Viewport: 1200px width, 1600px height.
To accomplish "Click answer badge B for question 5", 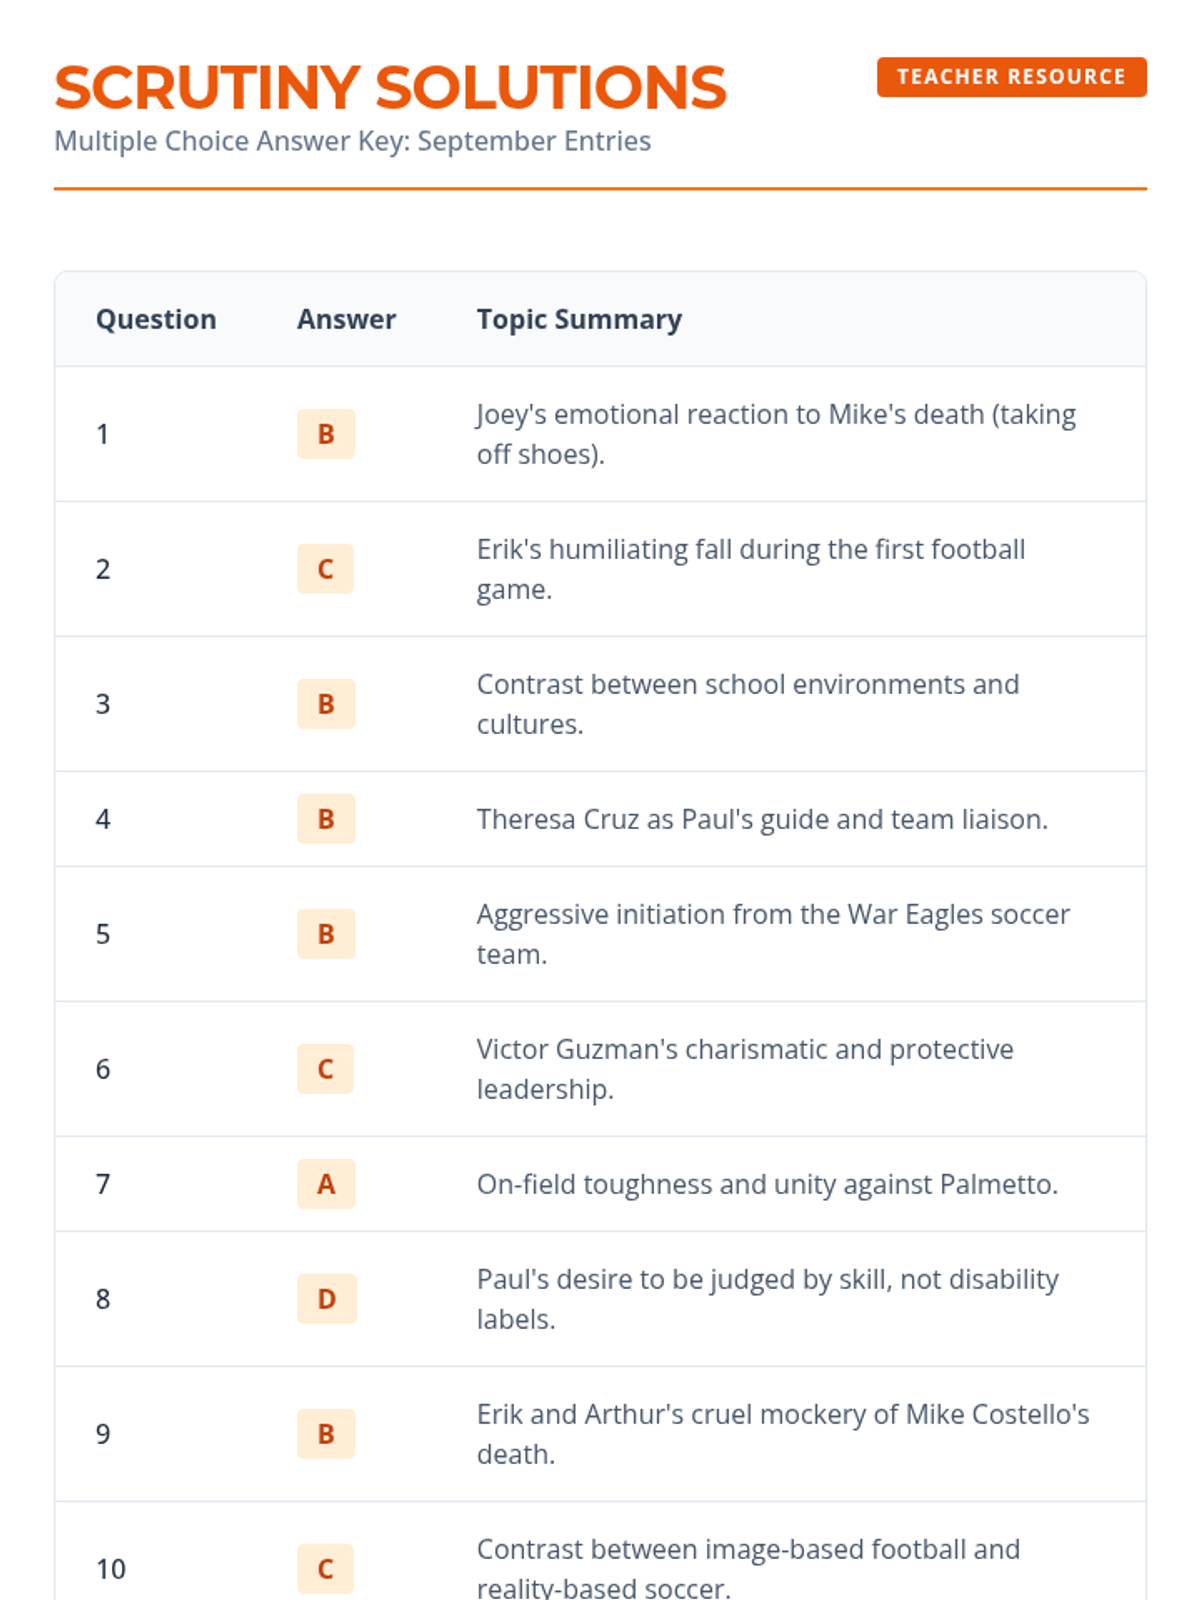I will click(x=326, y=934).
